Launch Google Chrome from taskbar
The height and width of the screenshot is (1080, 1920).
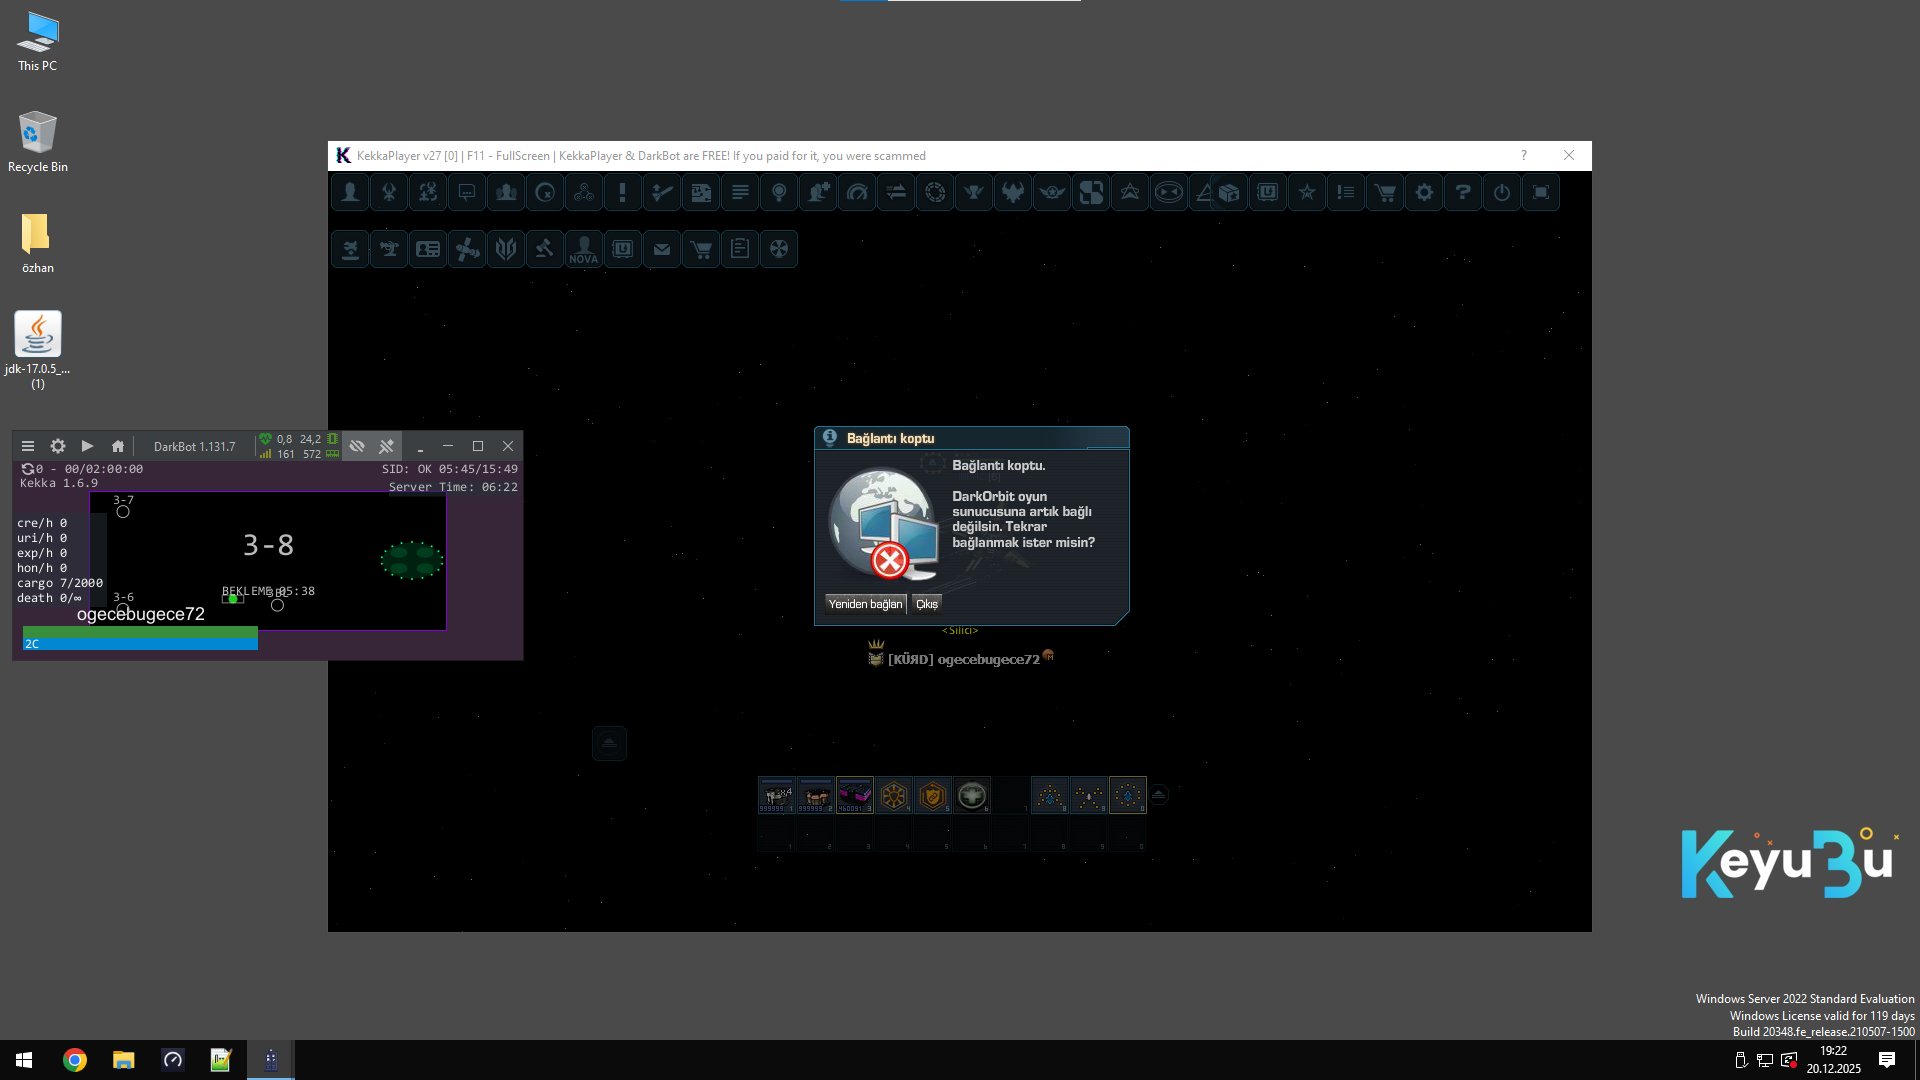tap(75, 1060)
